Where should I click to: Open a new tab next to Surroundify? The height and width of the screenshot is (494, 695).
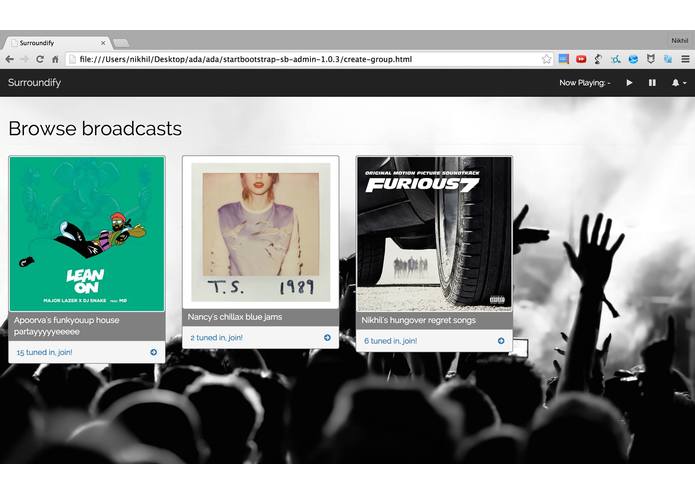click(x=121, y=43)
